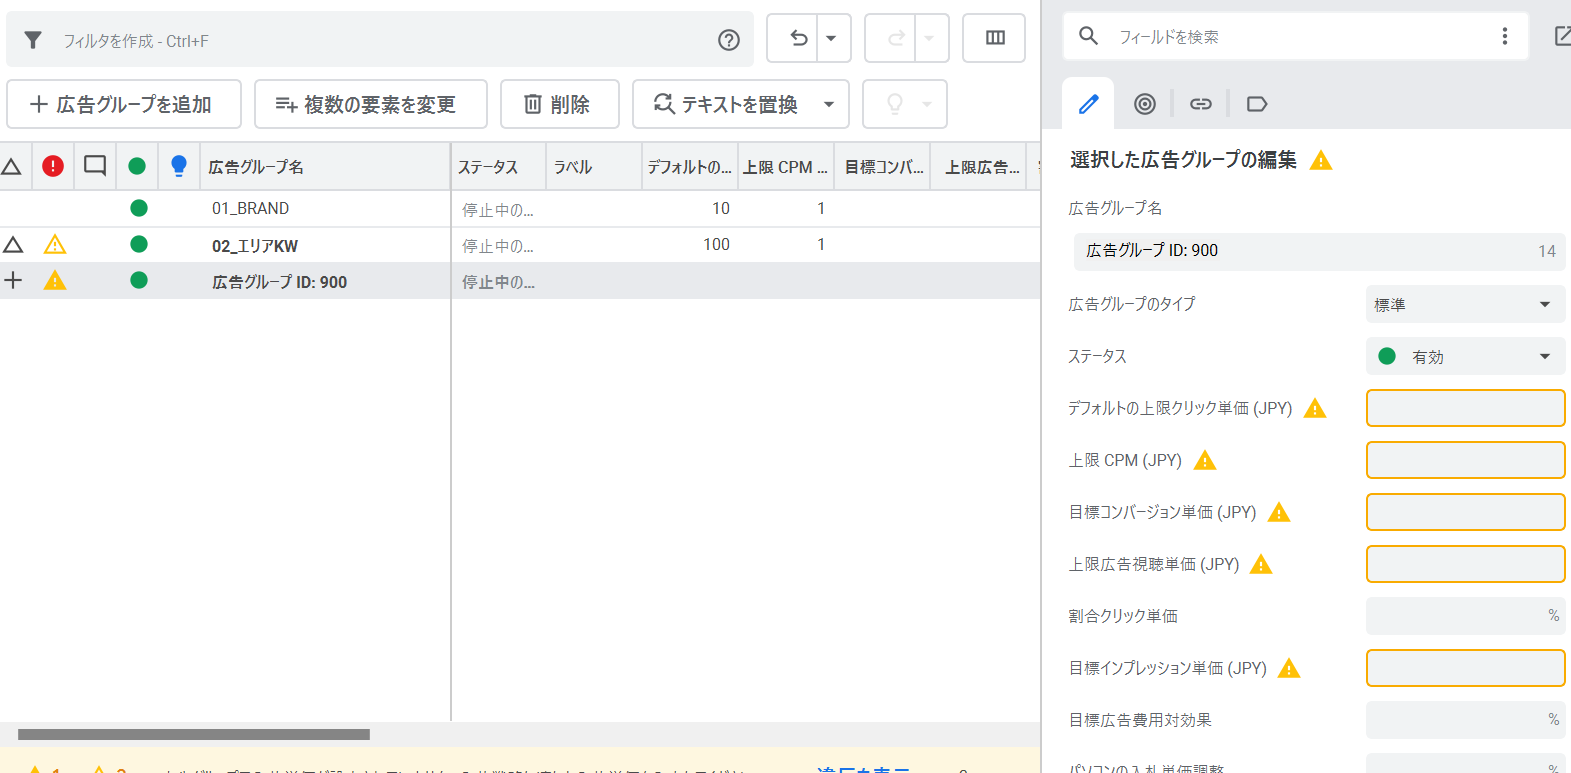Sort by 上限 CPM column header
1571x773 pixels.
[786, 167]
